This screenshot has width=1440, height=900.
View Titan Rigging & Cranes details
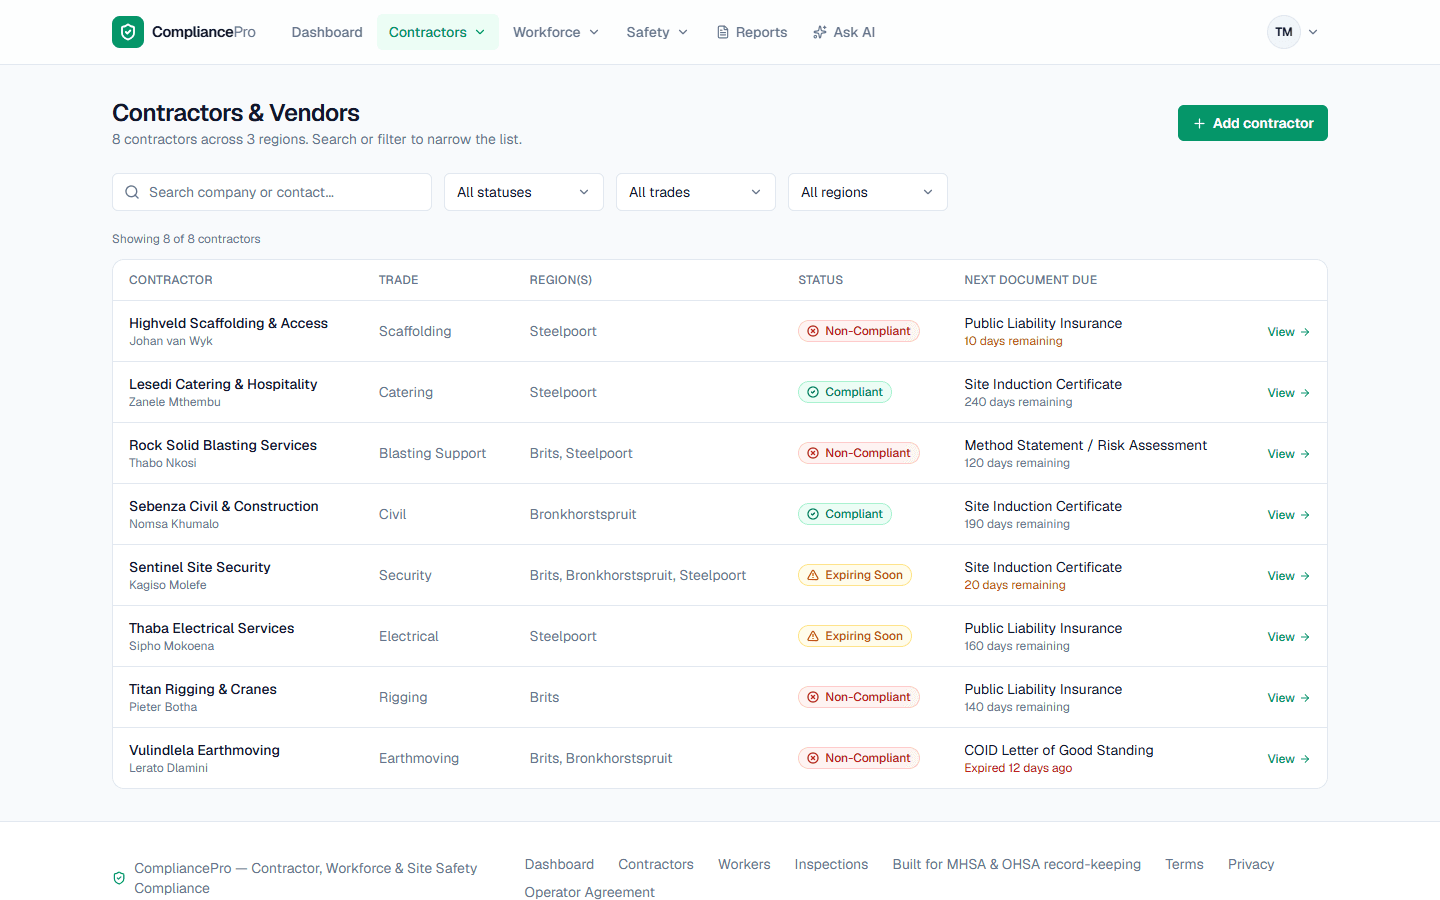coord(1289,698)
